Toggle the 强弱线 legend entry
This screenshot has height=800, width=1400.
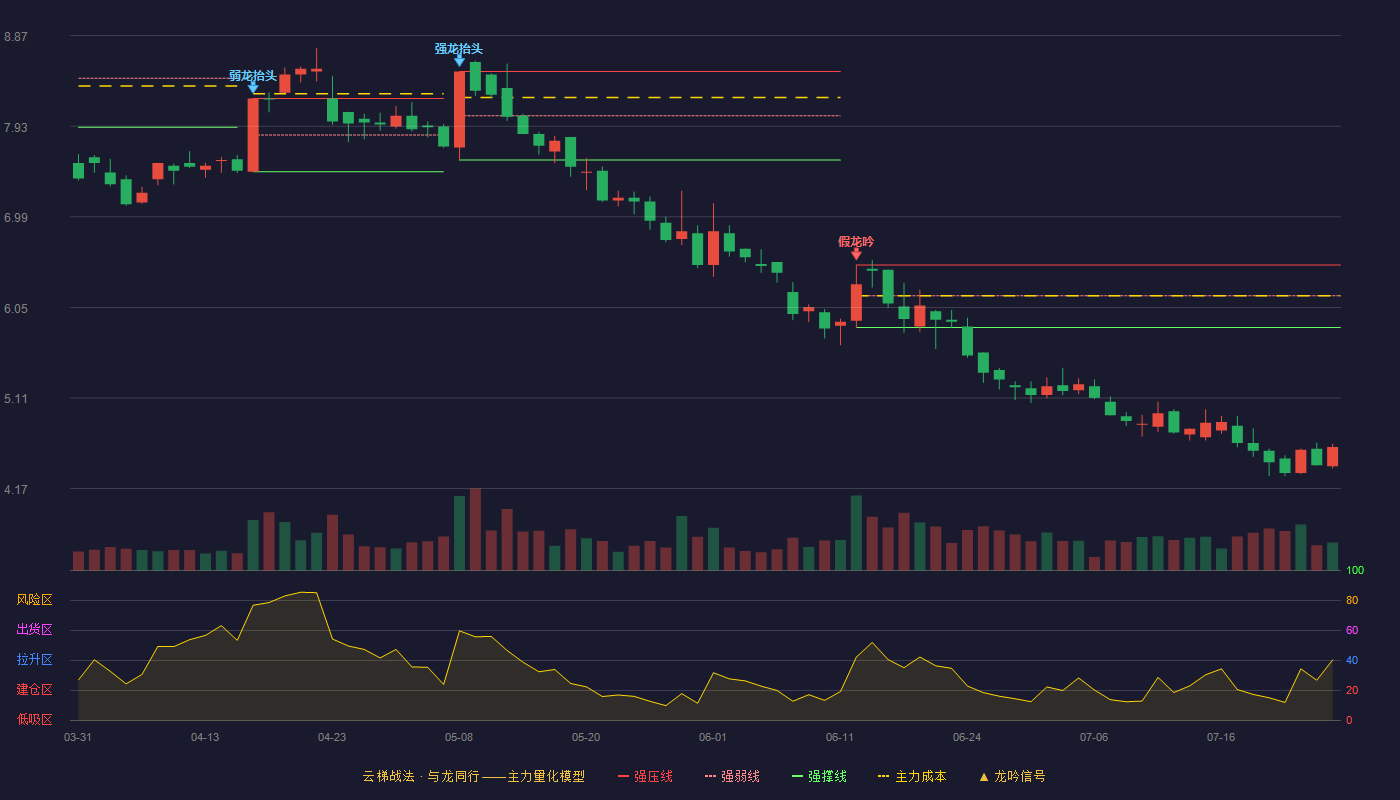point(732,776)
